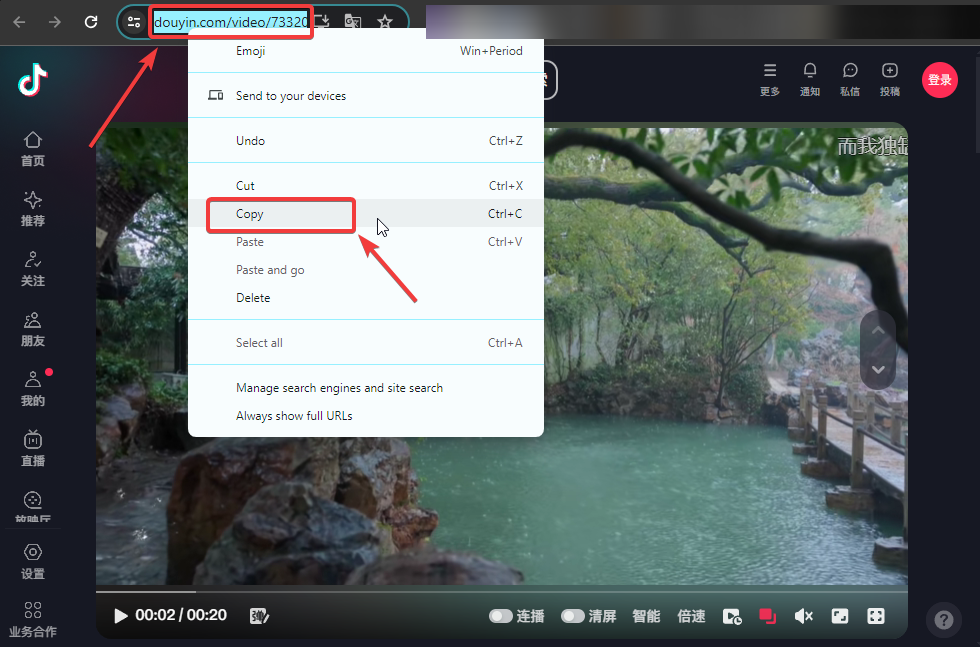
Task: Open 朋友 friends in sidebar
Action: [32, 329]
